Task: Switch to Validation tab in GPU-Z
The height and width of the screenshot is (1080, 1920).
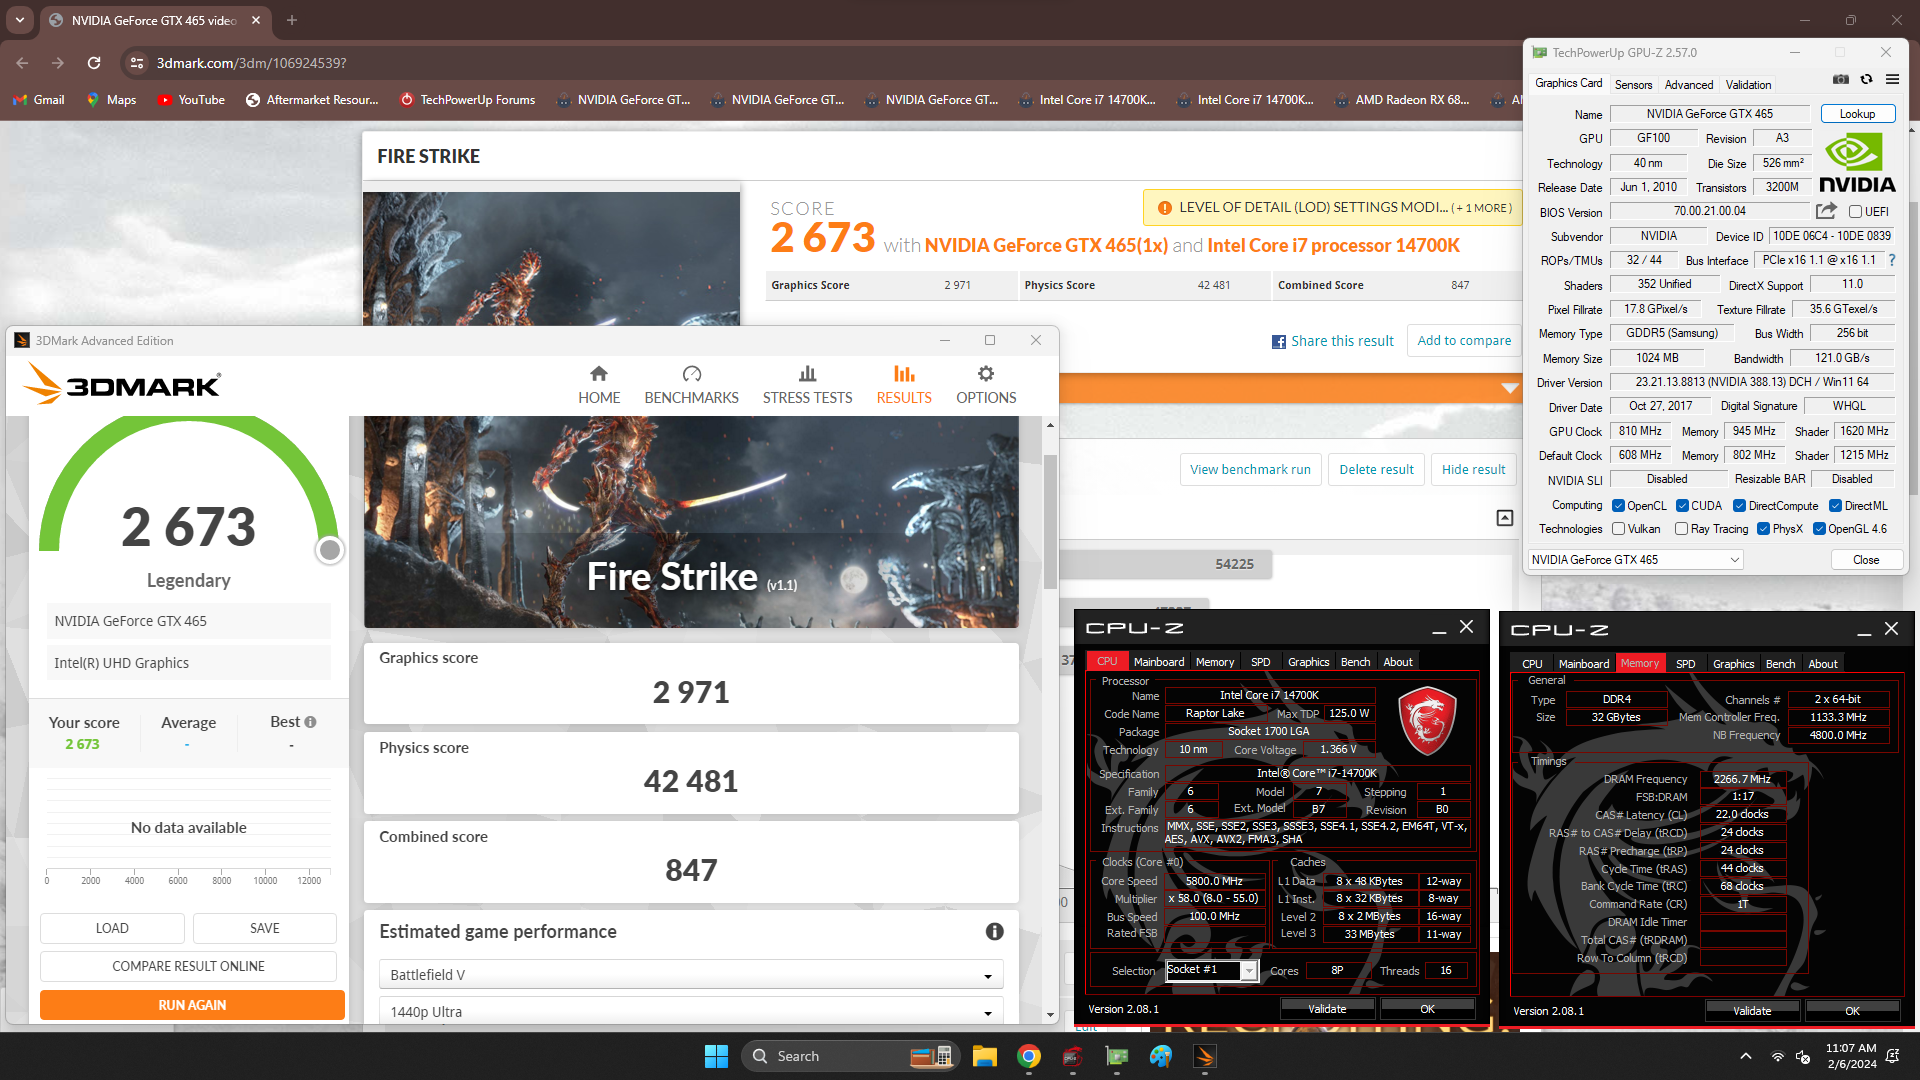Action: pyautogui.click(x=1748, y=85)
